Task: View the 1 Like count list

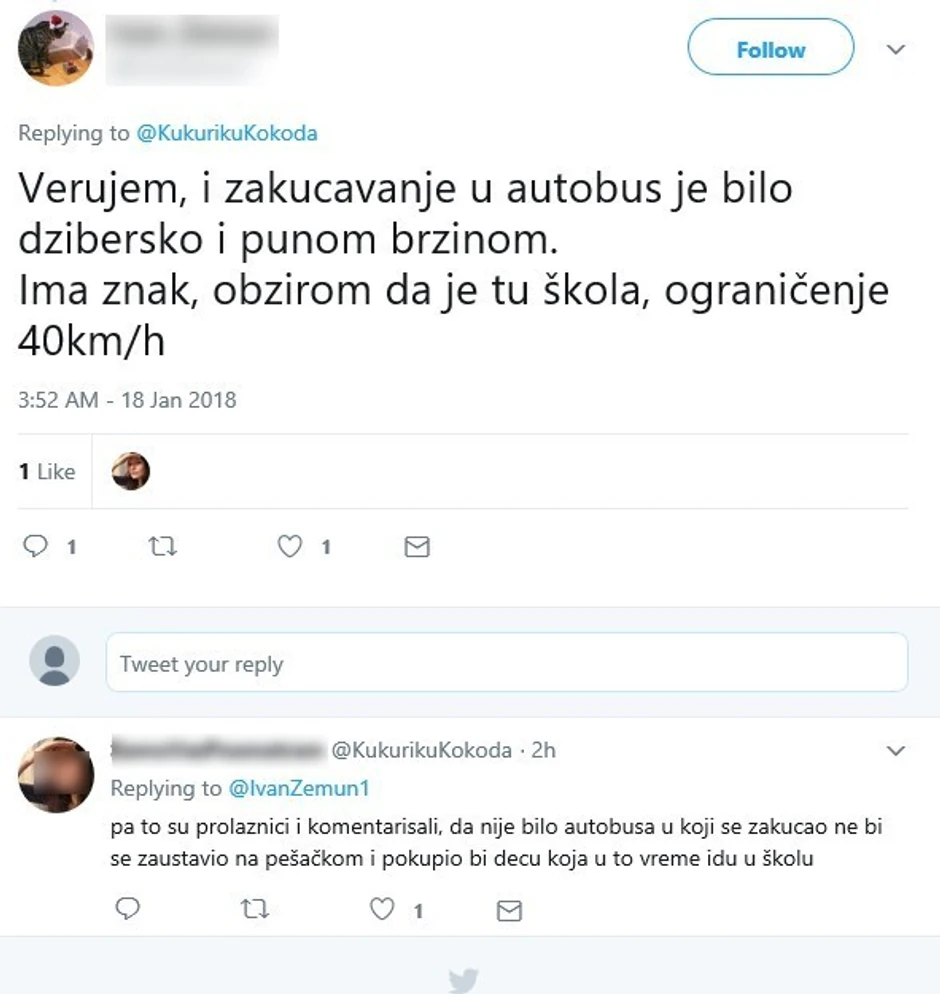Action: click(48, 472)
